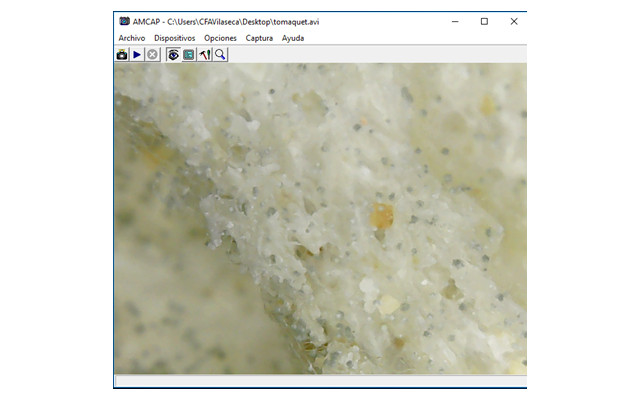Minimize the AMCAP window

point(454,21)
